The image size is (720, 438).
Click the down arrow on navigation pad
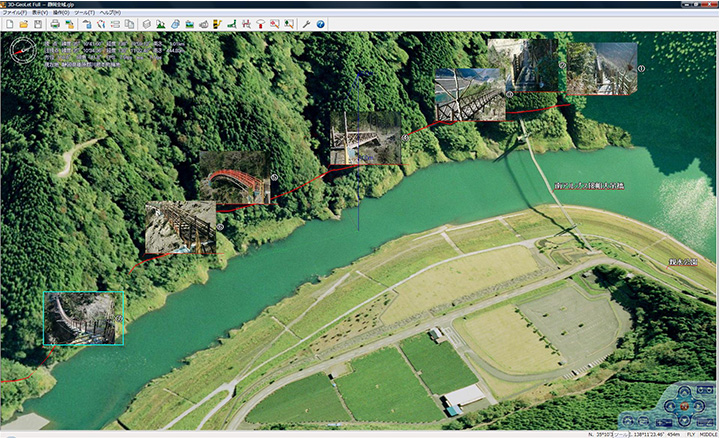tap(685, 420)
